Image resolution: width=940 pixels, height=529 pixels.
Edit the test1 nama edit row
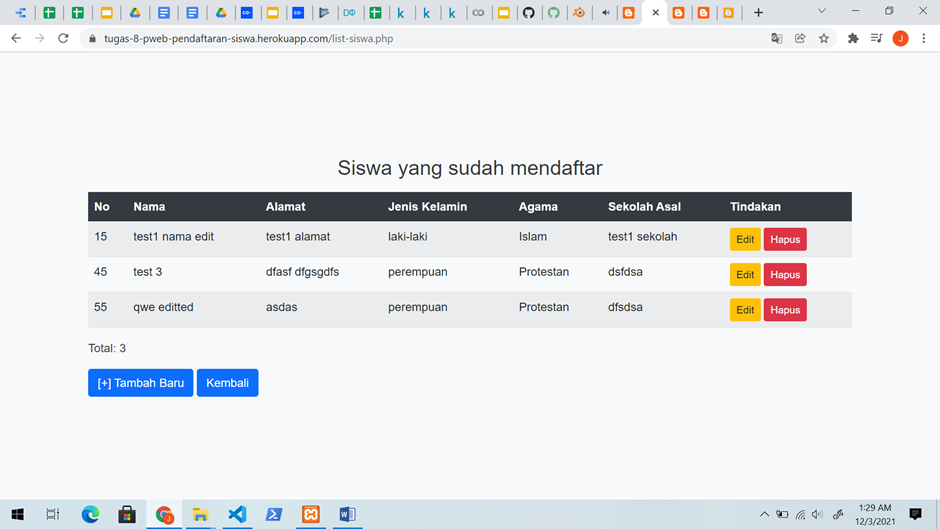tap(745, 239)
